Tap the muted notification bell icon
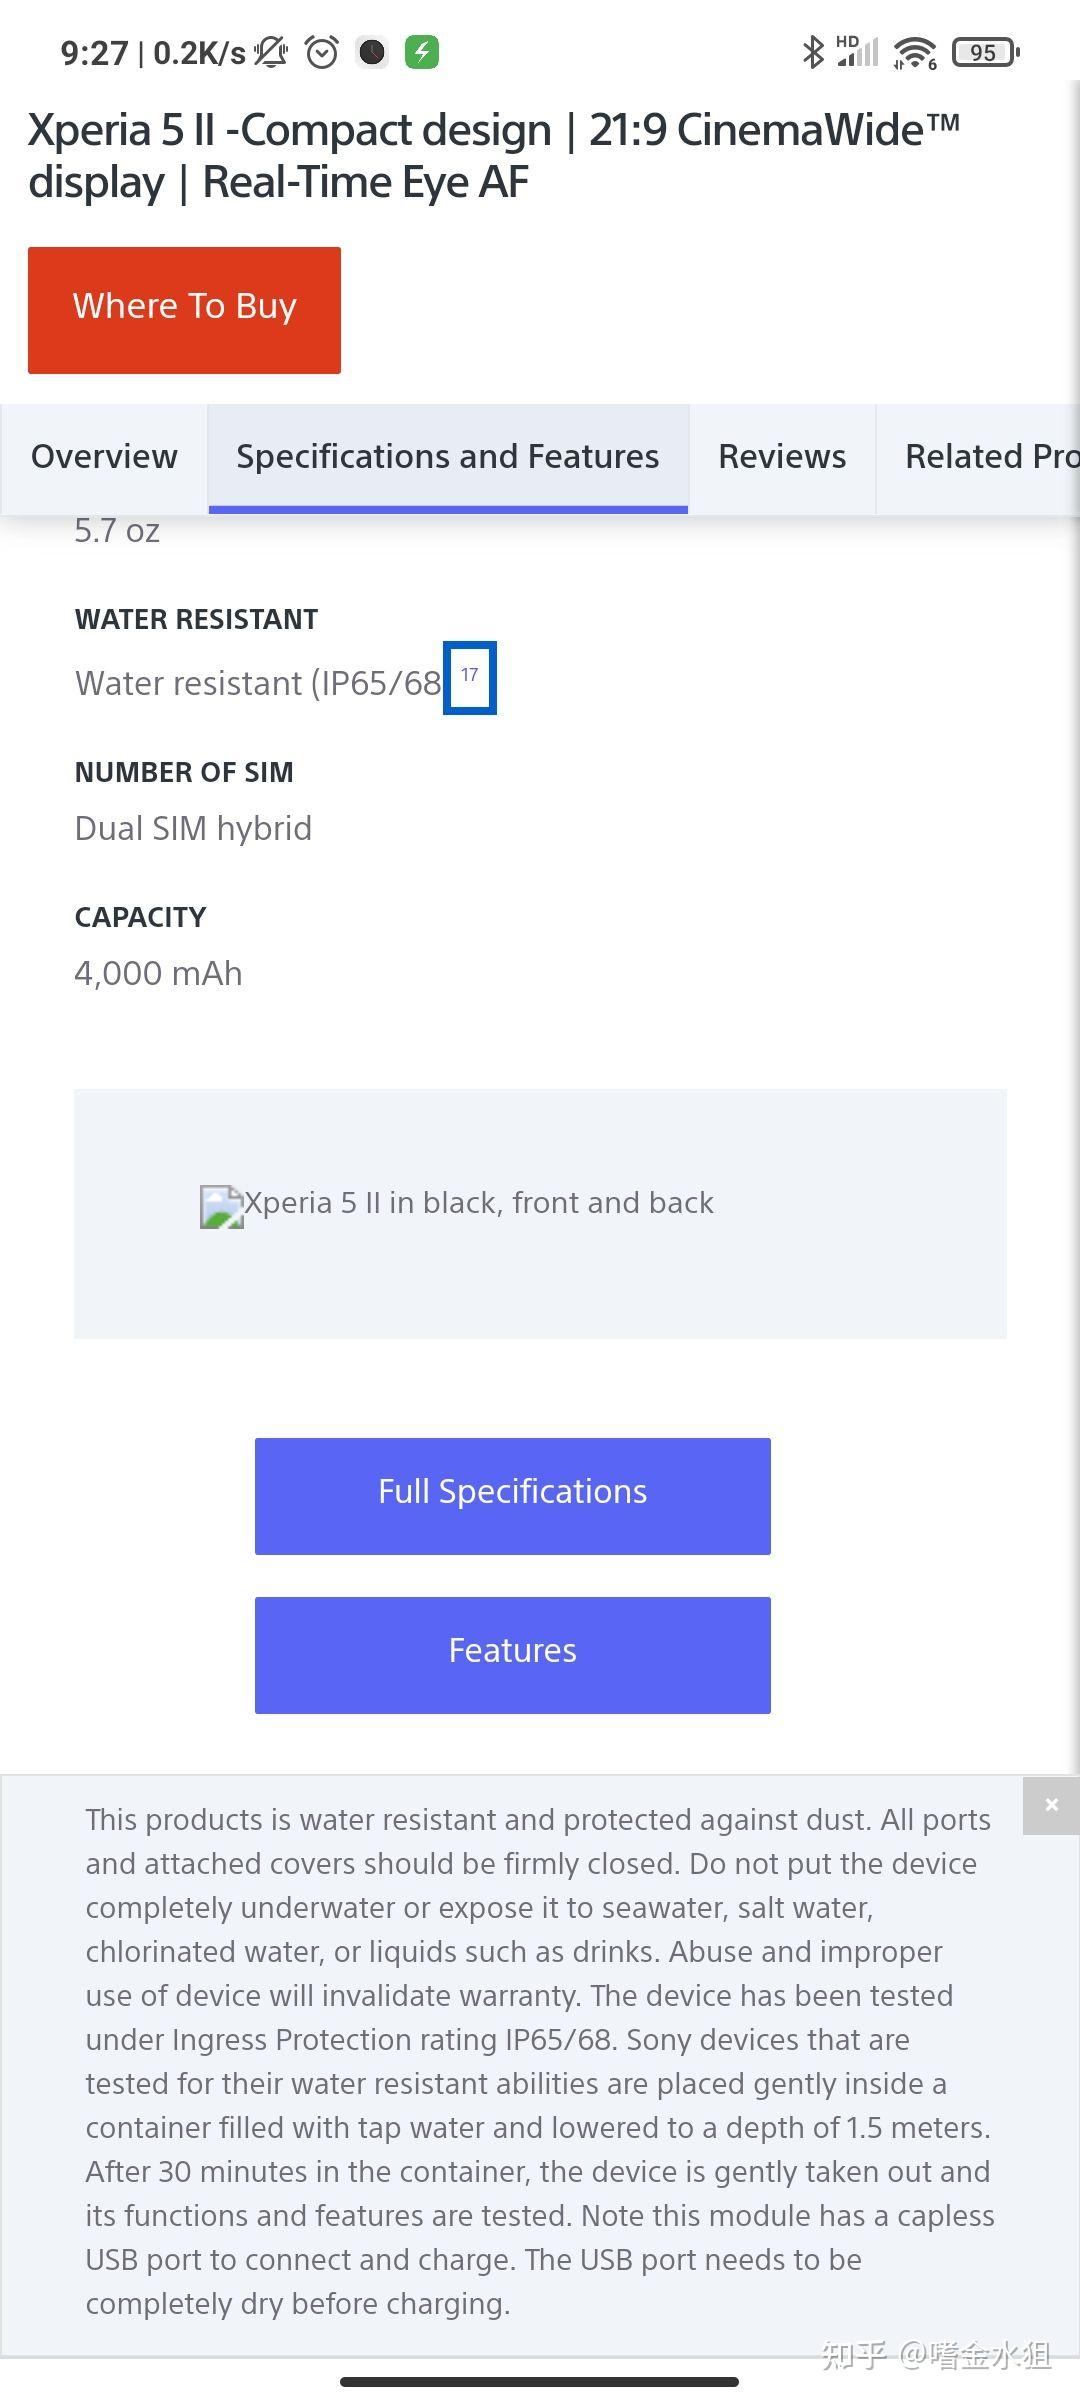This screenshot has height=2400, width=1080. [271, 52]
